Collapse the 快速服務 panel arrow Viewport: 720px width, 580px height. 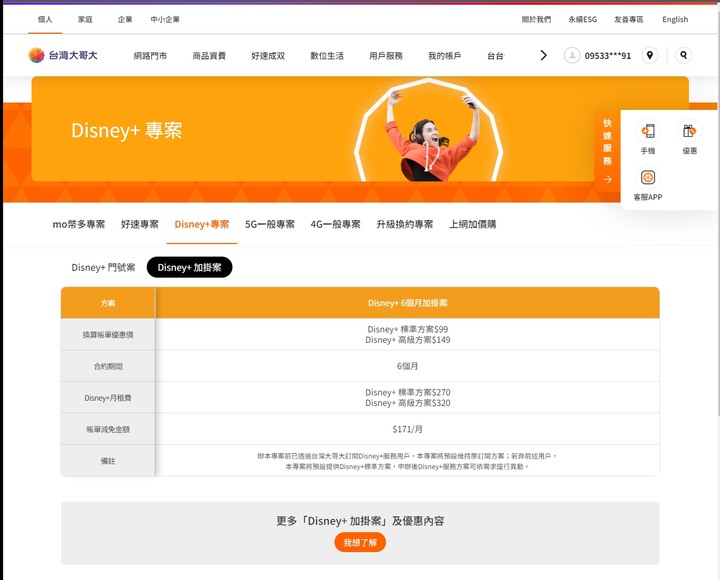click(x=607, y=179)
